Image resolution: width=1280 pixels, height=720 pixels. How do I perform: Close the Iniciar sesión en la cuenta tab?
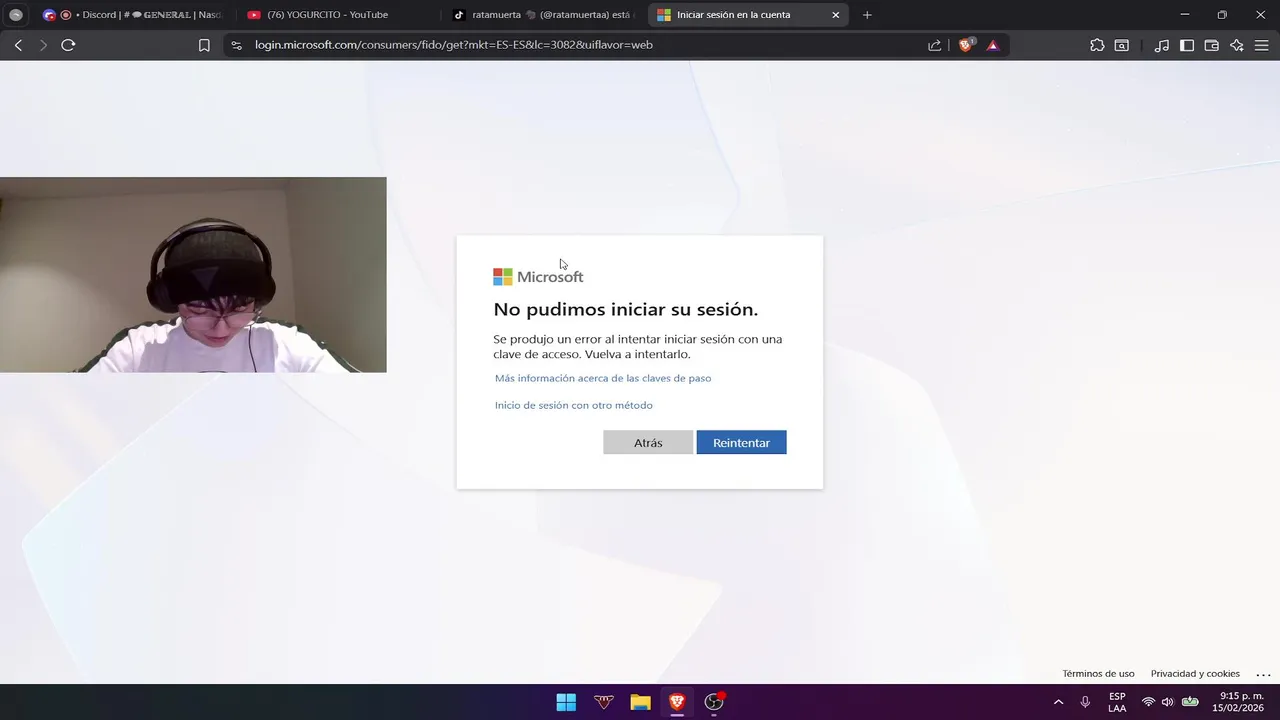coord(835,15)
